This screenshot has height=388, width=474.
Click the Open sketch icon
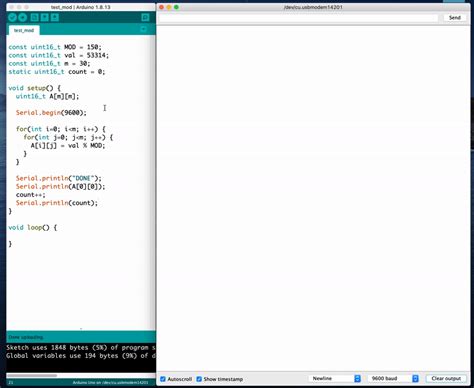(45, 18)
